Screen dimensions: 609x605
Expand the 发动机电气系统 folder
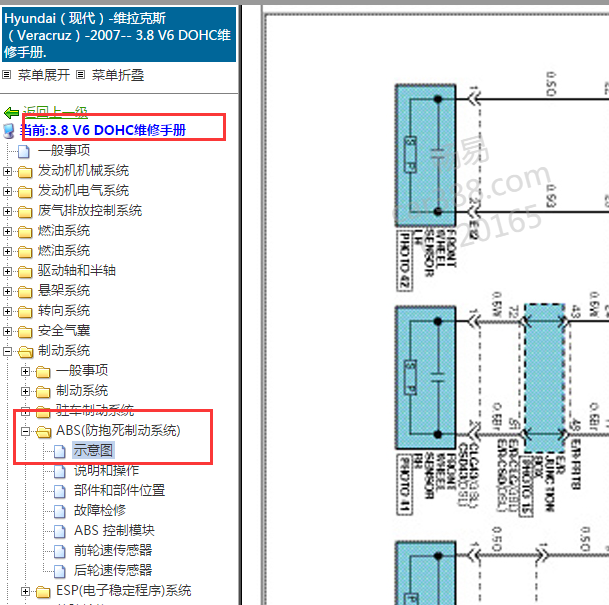click(7, 191)
